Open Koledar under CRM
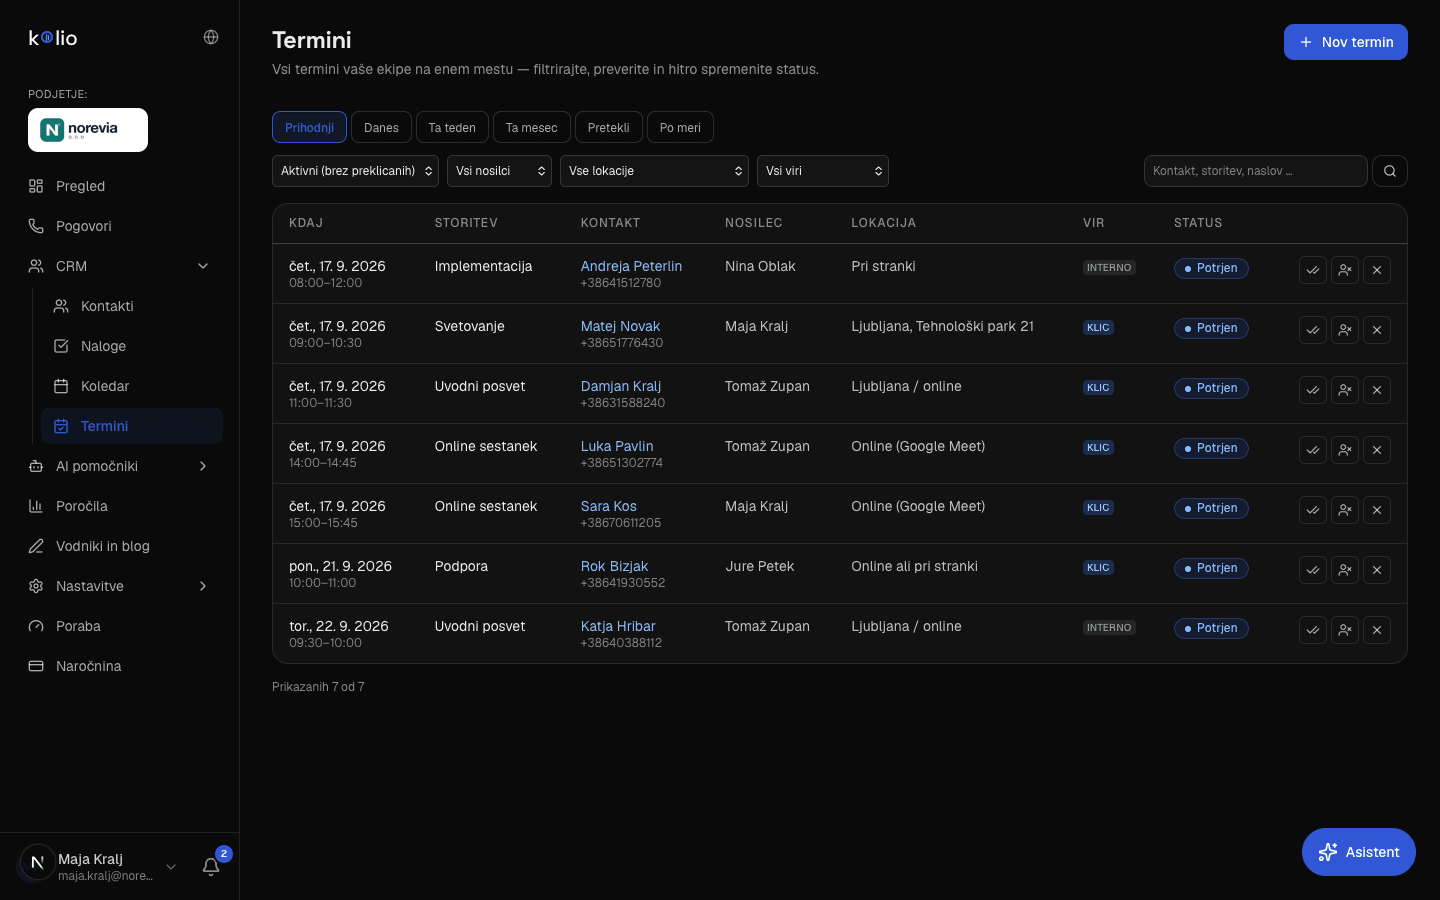The width and height of the screenshot is (1440, 900). [x=132, y=386]
